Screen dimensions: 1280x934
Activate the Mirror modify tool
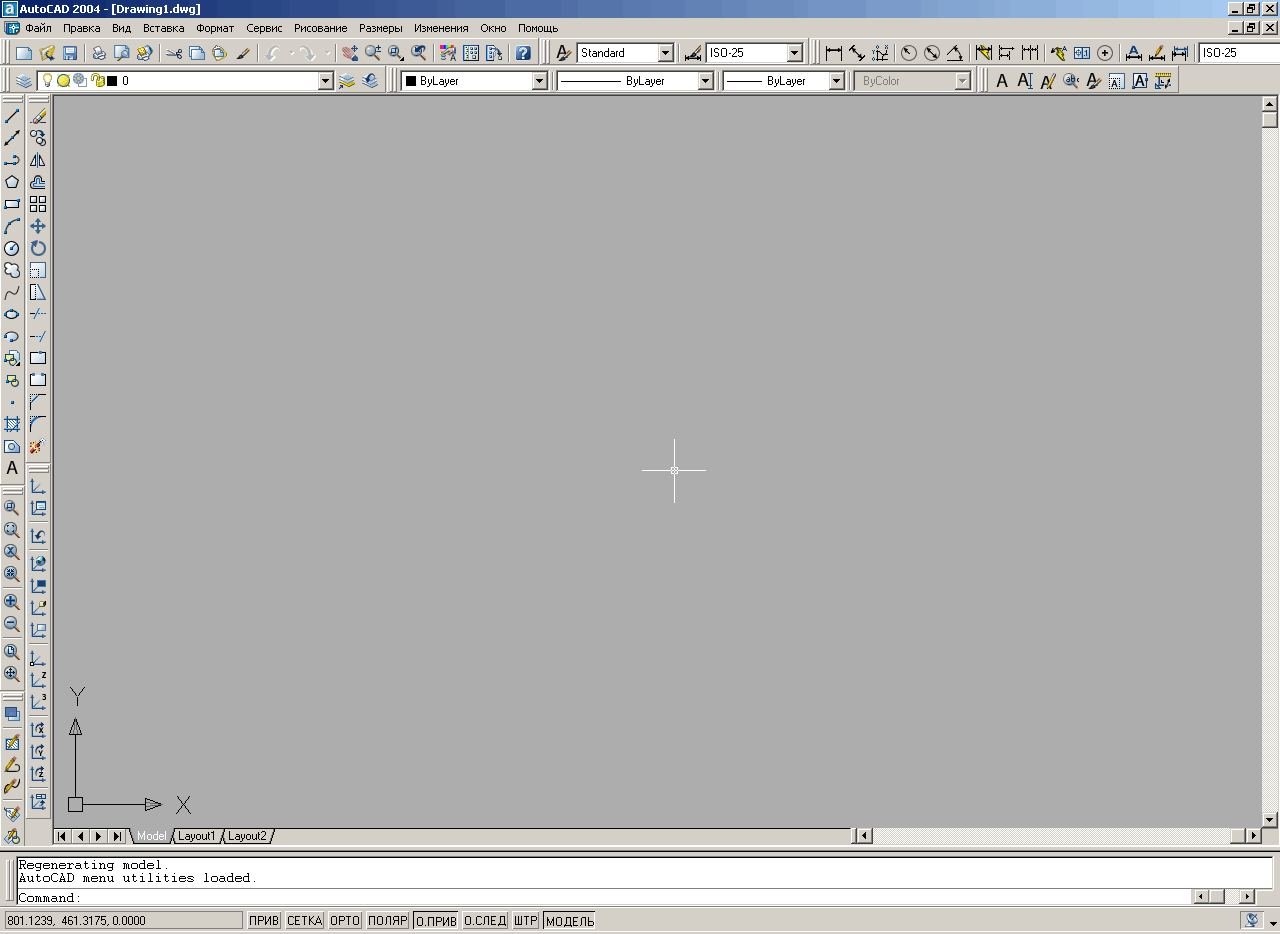tap(38, 160)
